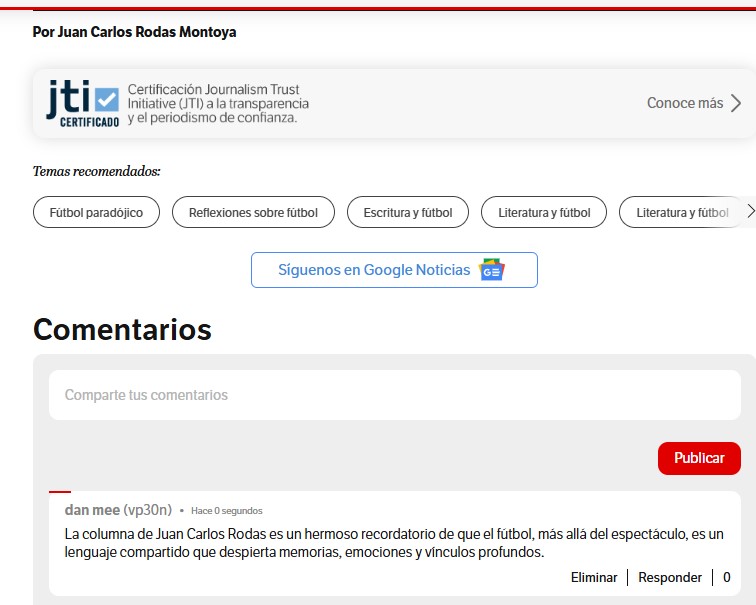Focus the Comparte tus comentarios field
Image resolution: width=756 pixels, height=605 pixels.
(394, 395)
